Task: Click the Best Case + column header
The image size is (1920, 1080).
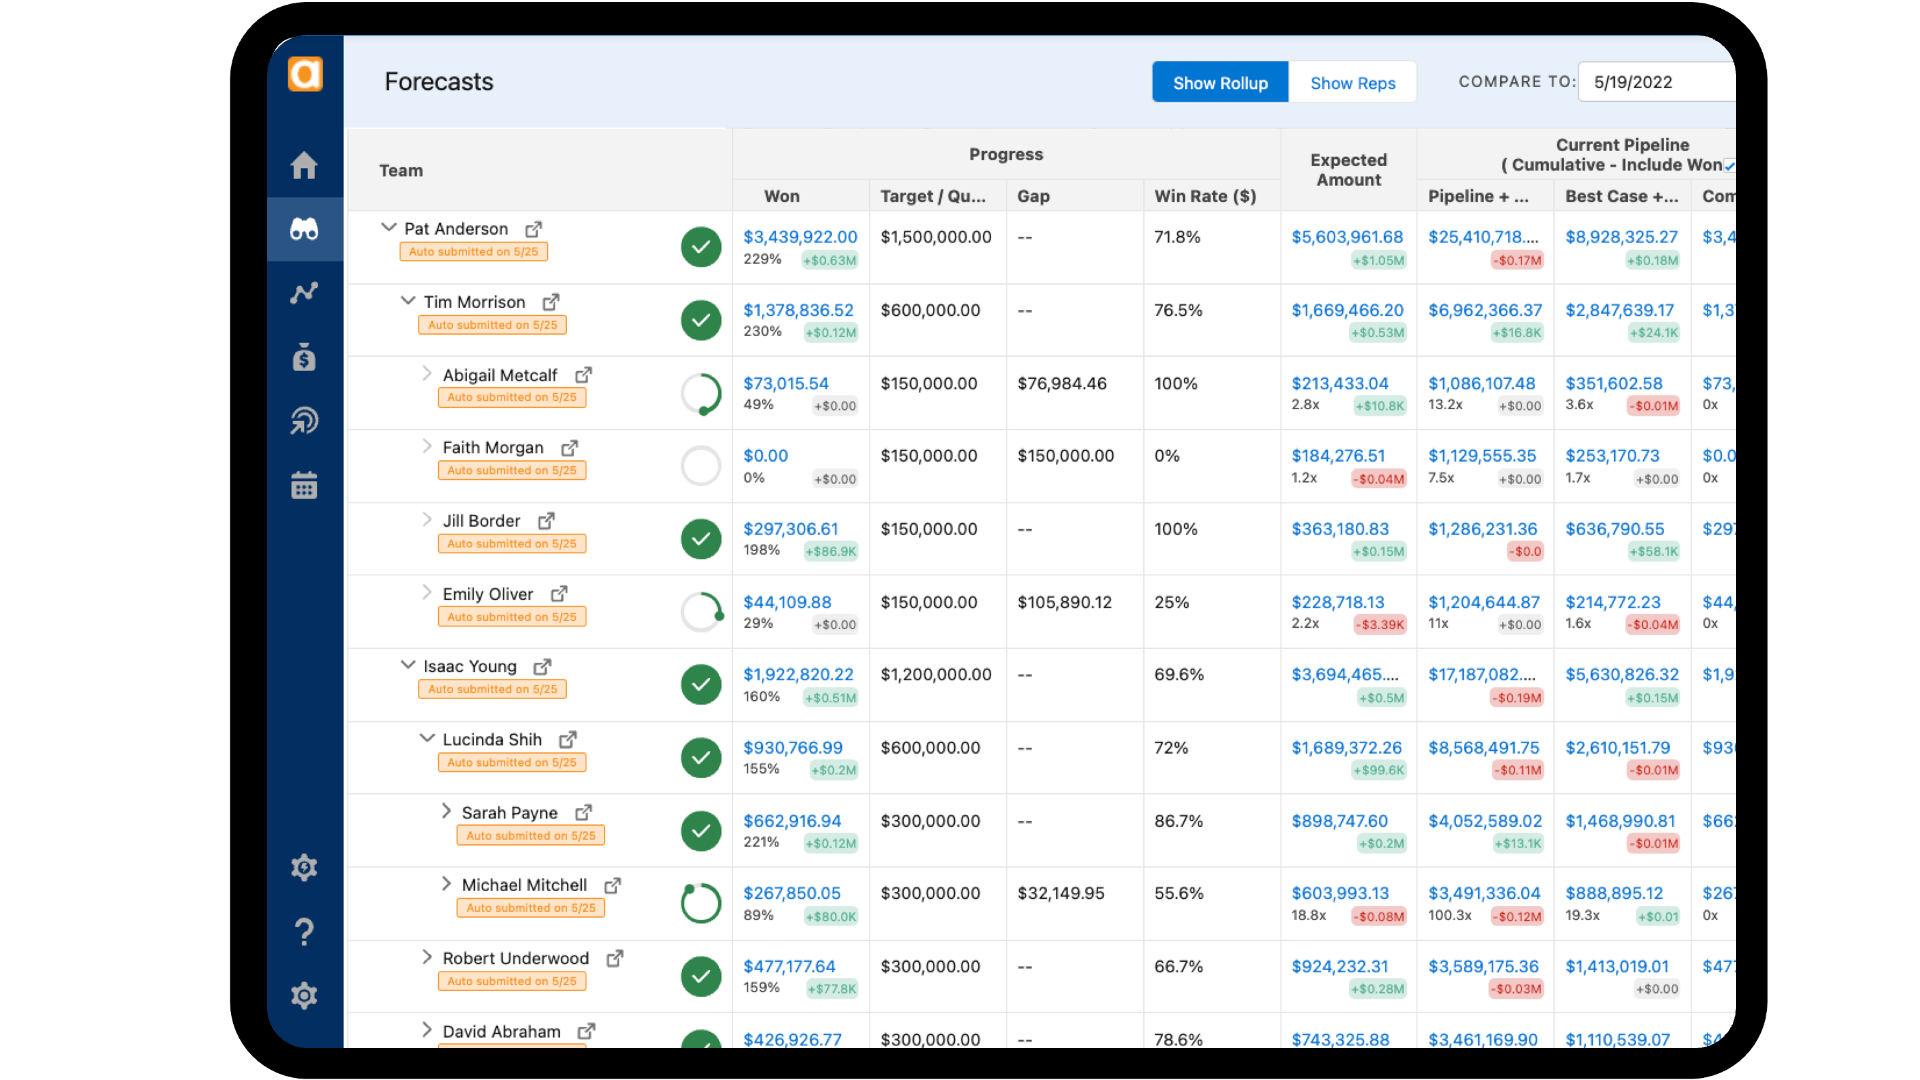Action: 1621,197
